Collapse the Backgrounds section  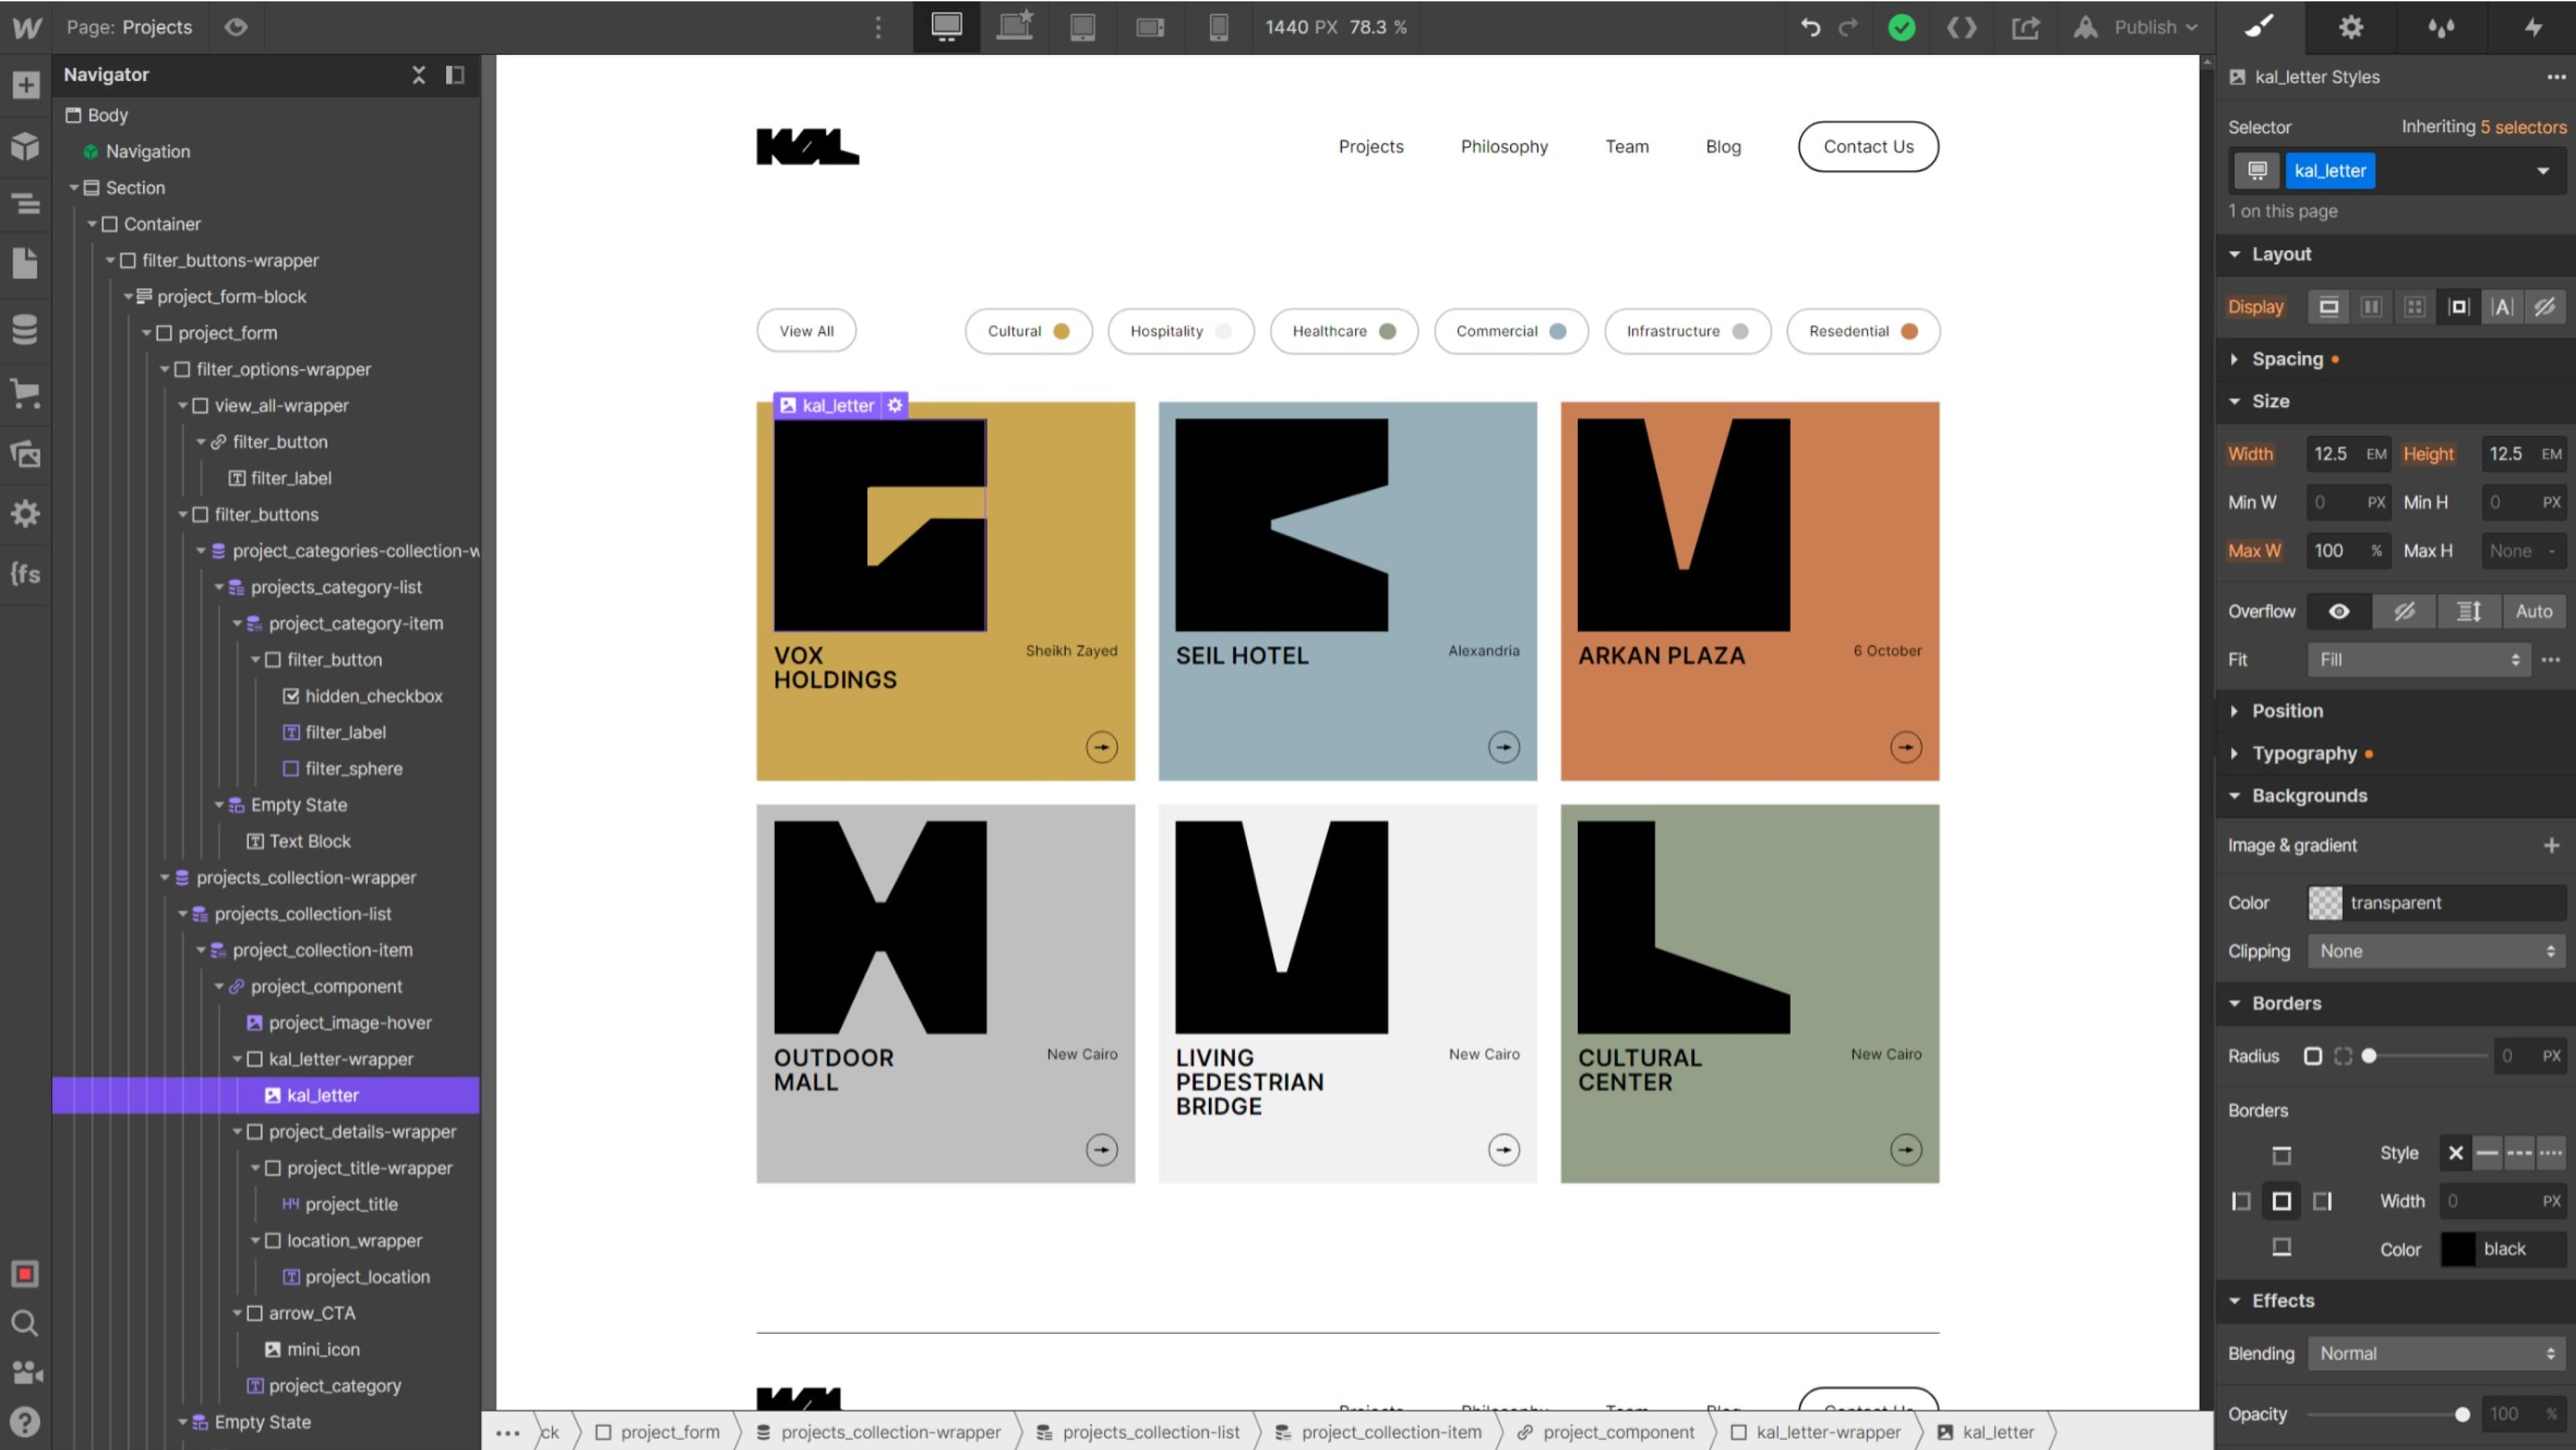coord(2309,796)
